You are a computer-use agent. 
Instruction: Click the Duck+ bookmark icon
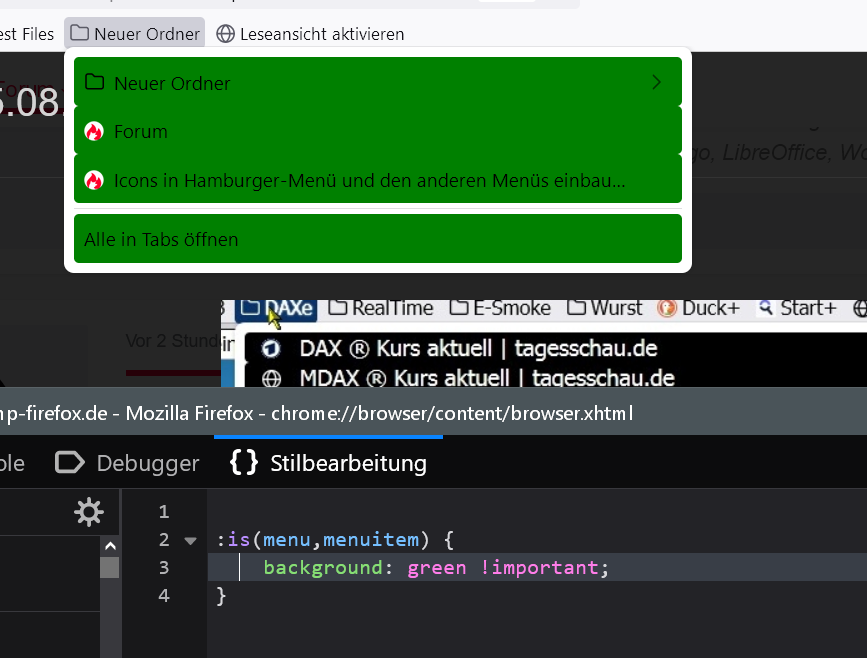[667, 308]
